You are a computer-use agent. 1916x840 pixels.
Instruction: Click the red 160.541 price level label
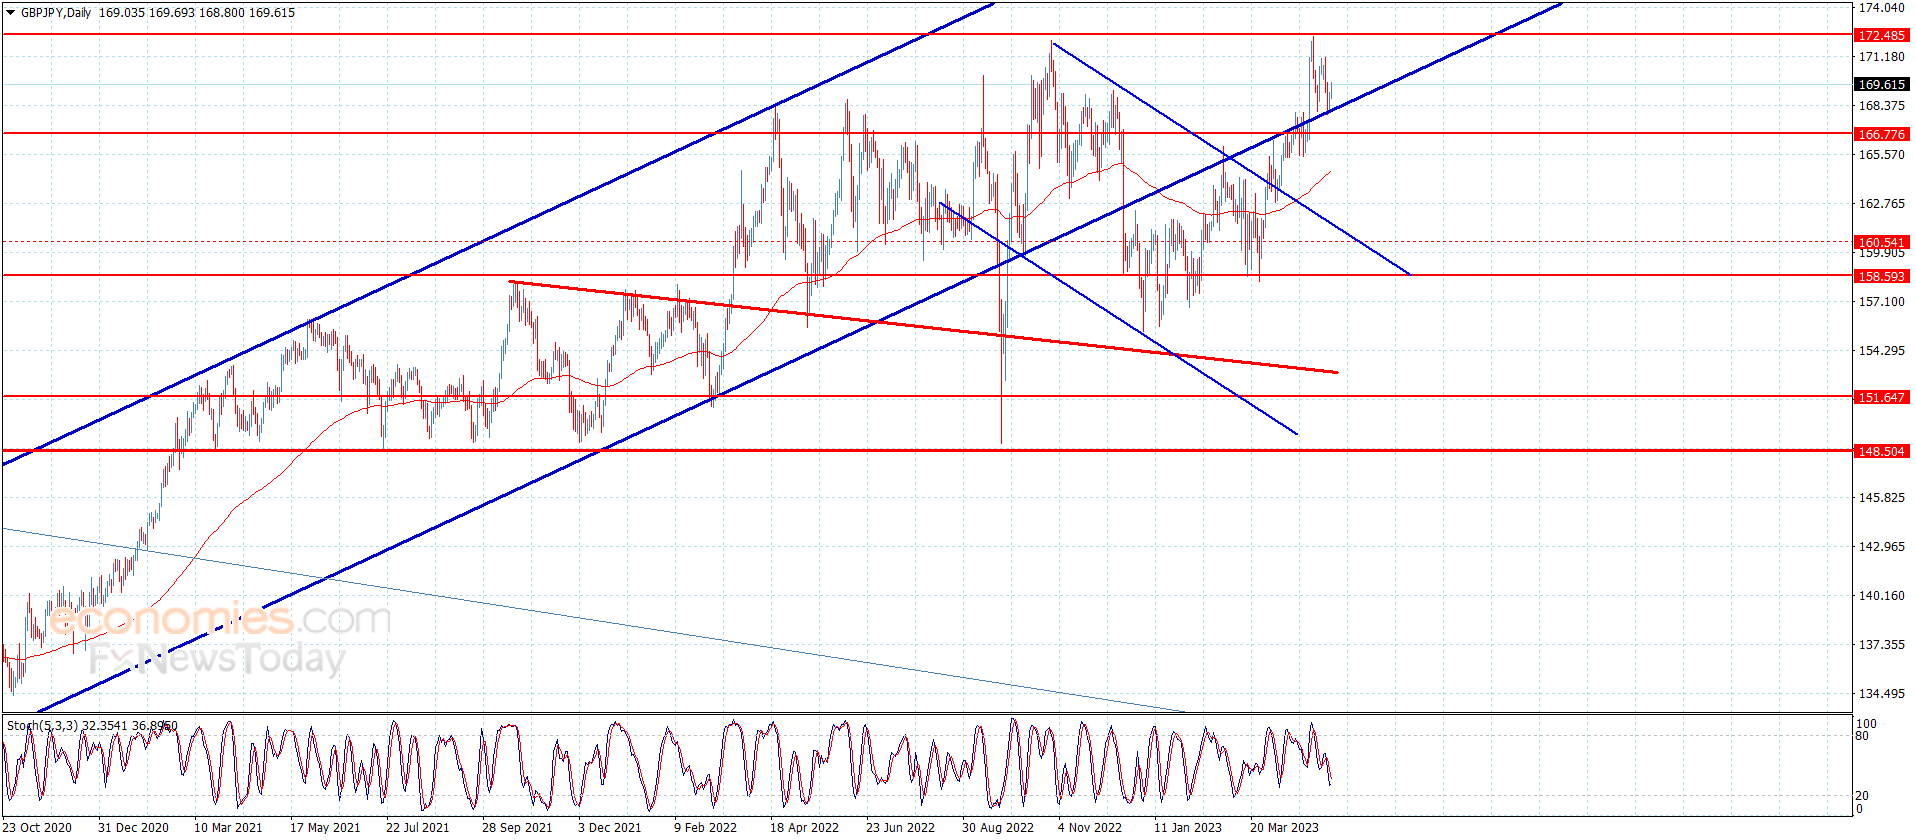(x=1881, y=242)
